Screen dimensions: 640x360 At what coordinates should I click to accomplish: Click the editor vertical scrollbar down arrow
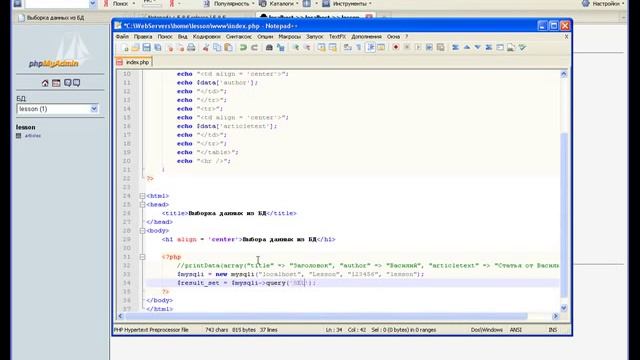(564, 308)
